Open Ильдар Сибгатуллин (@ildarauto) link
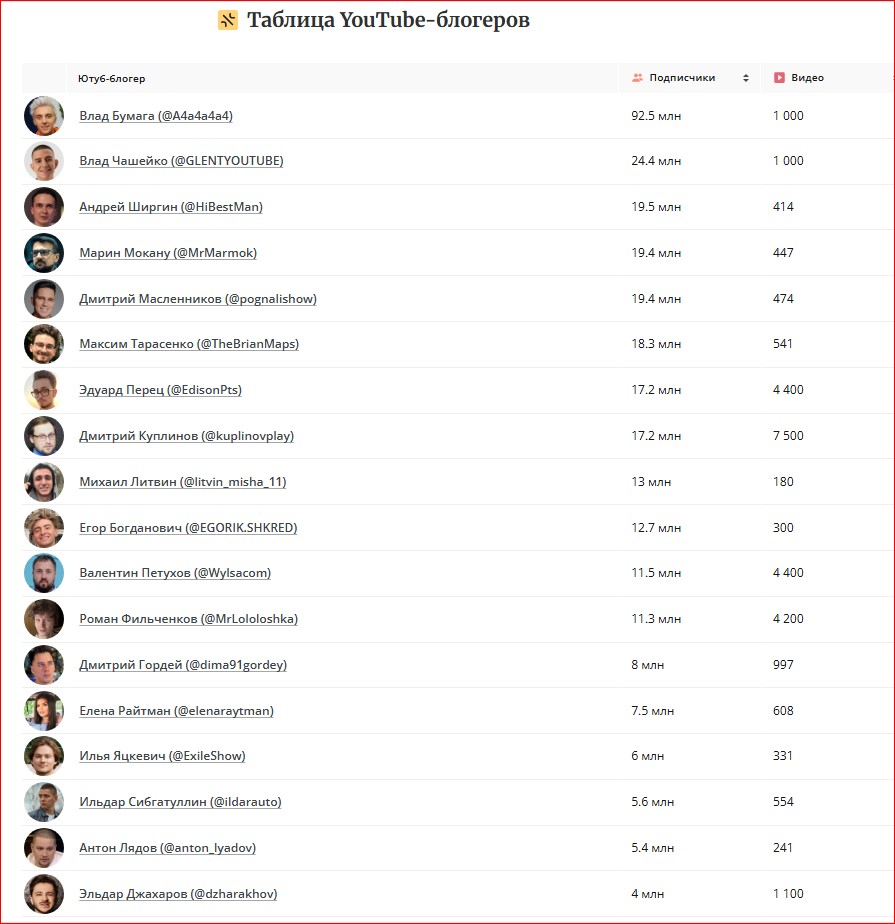 click(x=180, y=802)
